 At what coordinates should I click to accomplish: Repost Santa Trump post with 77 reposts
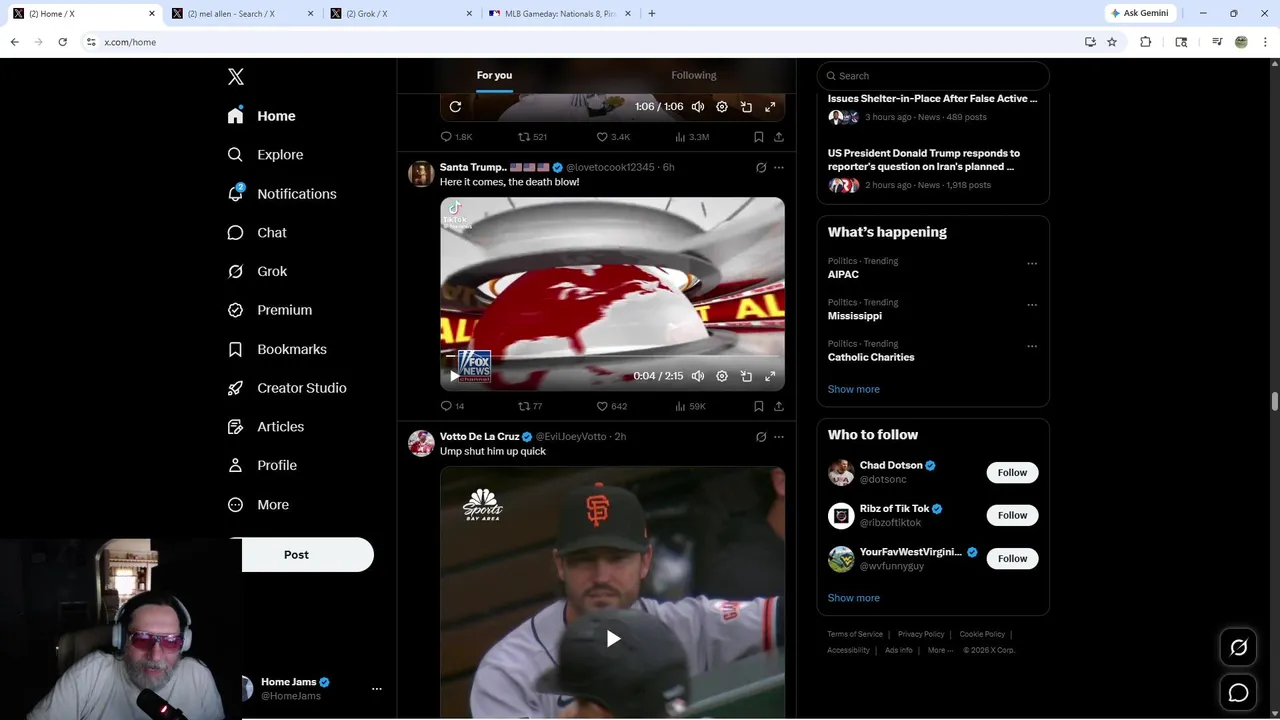click(530, 406)
